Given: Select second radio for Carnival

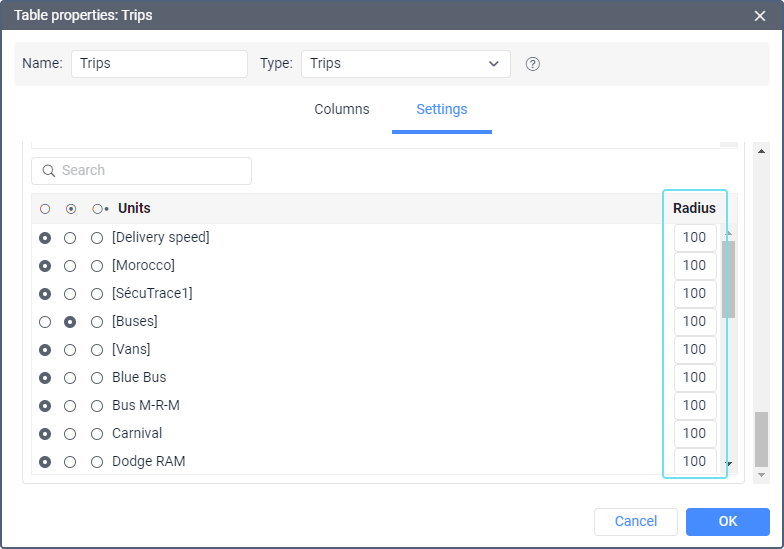Looking at the screenshot, I should tap(70, 434).
